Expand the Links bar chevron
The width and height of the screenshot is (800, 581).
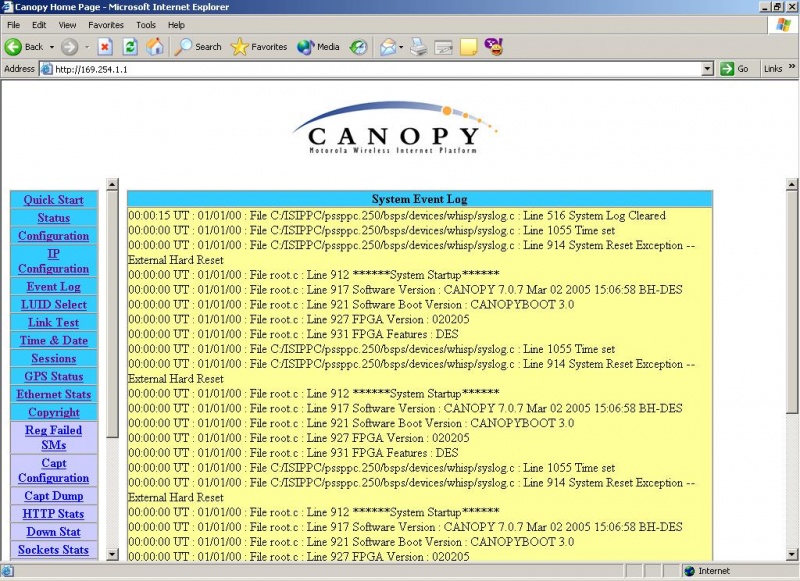point(793,68)
